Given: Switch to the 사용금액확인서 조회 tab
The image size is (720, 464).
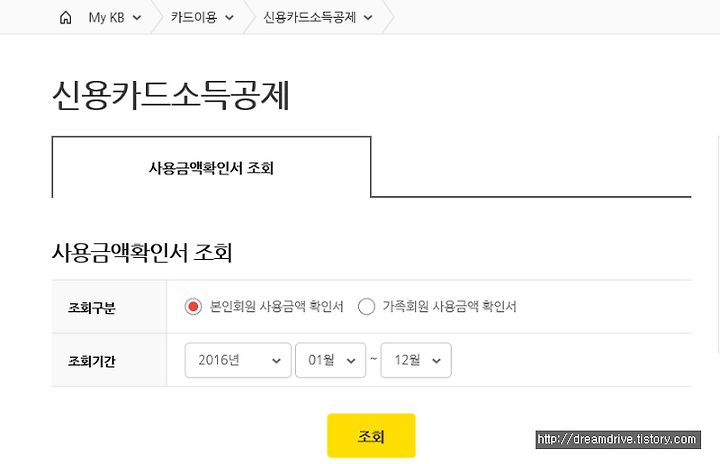Looking at the screenshot, I should [x=211, y=168].
